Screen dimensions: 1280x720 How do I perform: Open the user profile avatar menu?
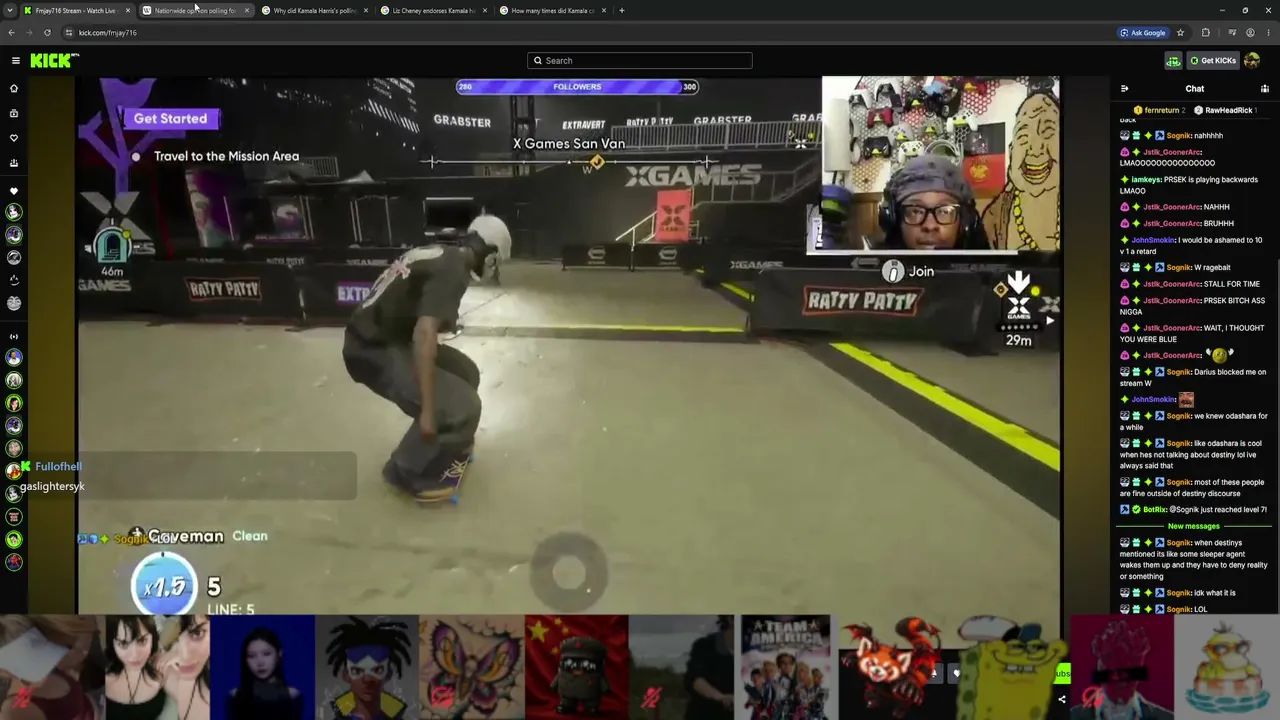tap(1252, 61)
